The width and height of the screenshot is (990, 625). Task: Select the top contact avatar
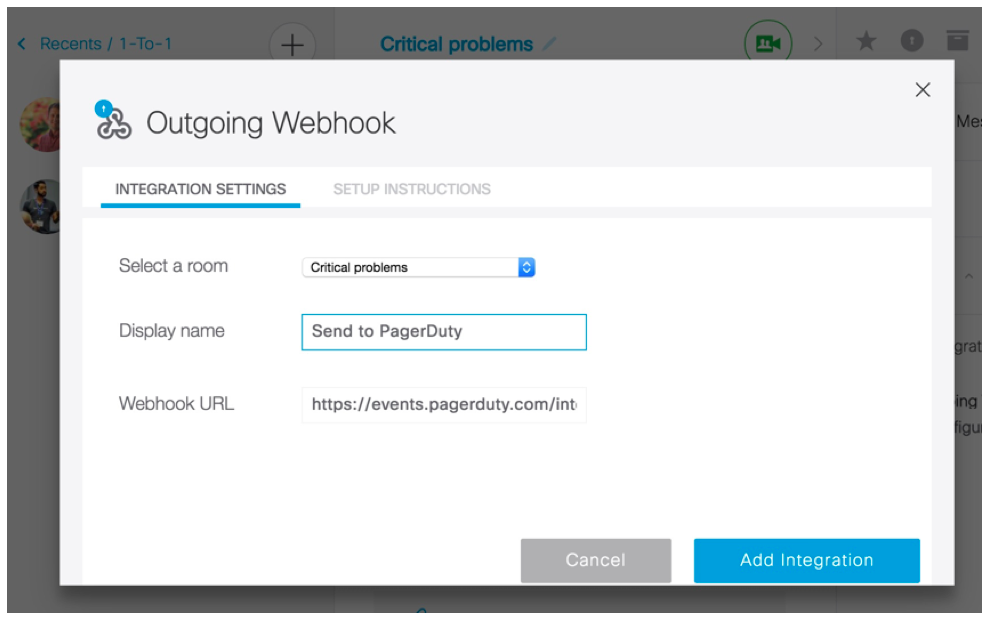41,125
